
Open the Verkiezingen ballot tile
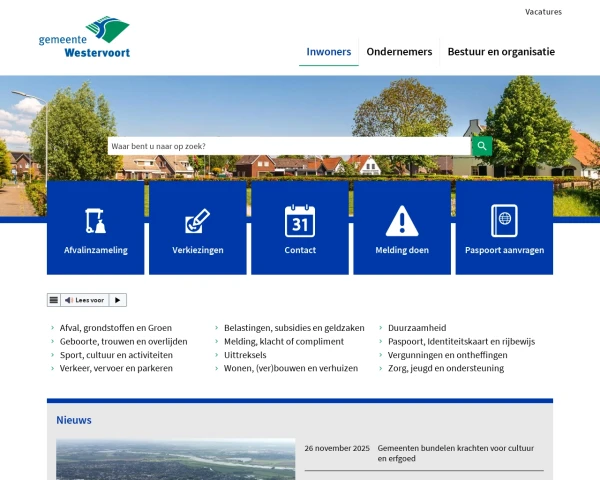(x=198, y=228)
